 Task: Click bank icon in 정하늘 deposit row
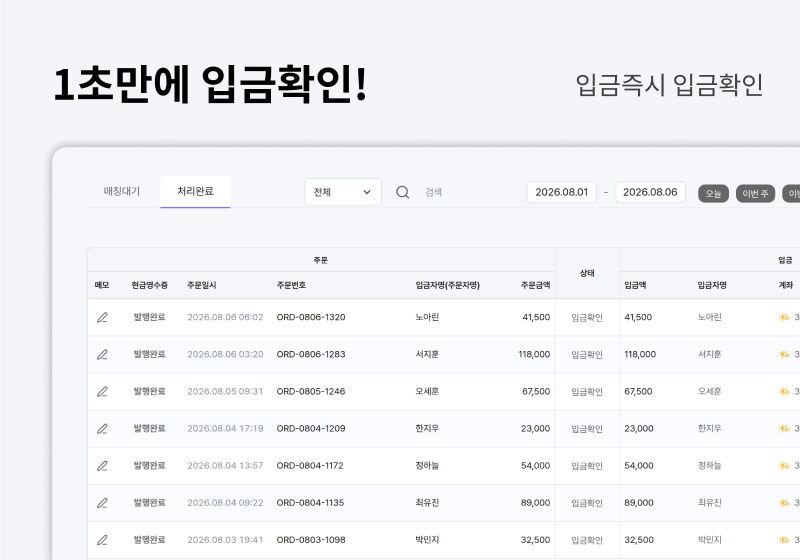pos(784,466)
